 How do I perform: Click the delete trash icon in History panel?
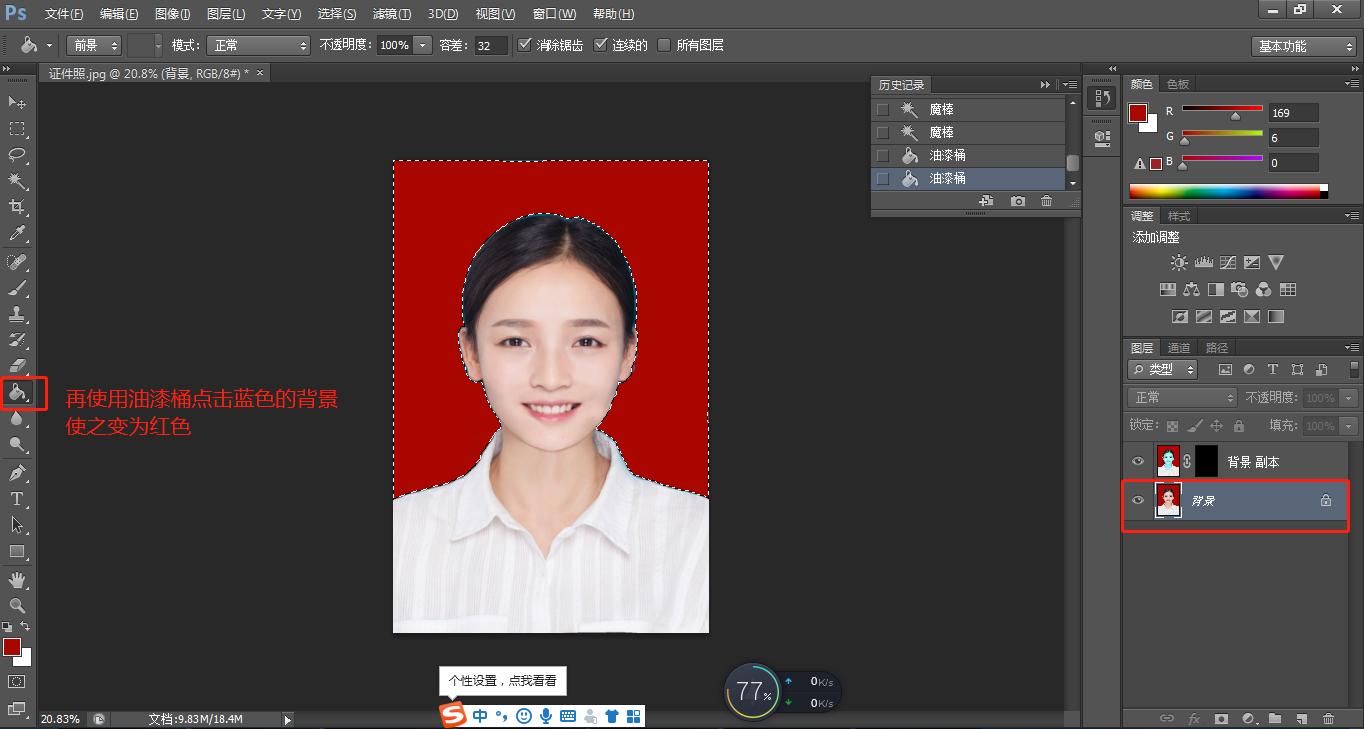click(x=1046, y=201)
